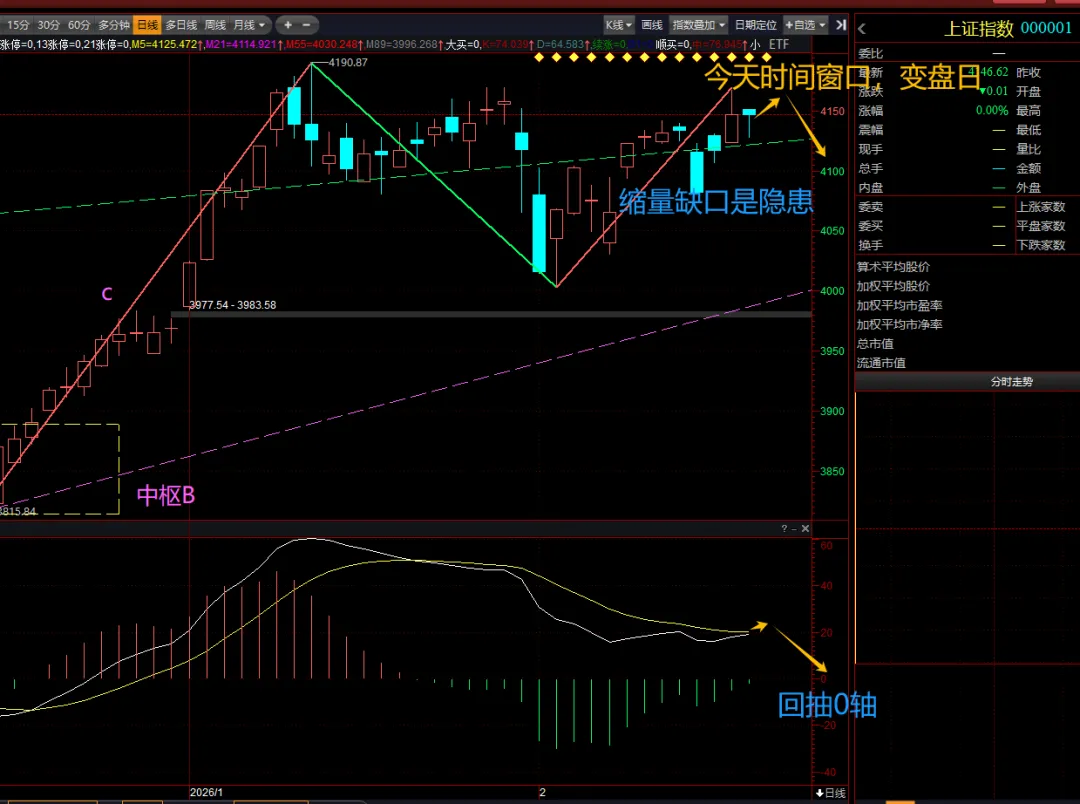1080x804 pixels.
Task: Click the 2026/1 date axis marker
Action: point(206,792)
